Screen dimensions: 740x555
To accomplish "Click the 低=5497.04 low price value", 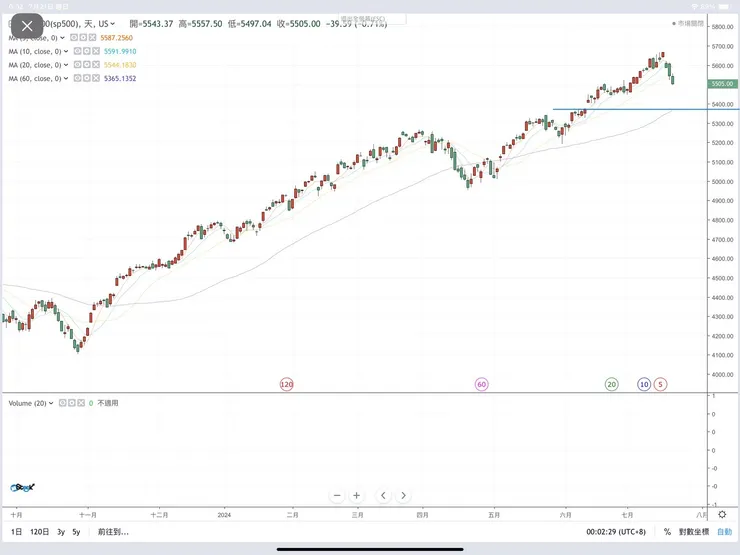I will [250, 24].
